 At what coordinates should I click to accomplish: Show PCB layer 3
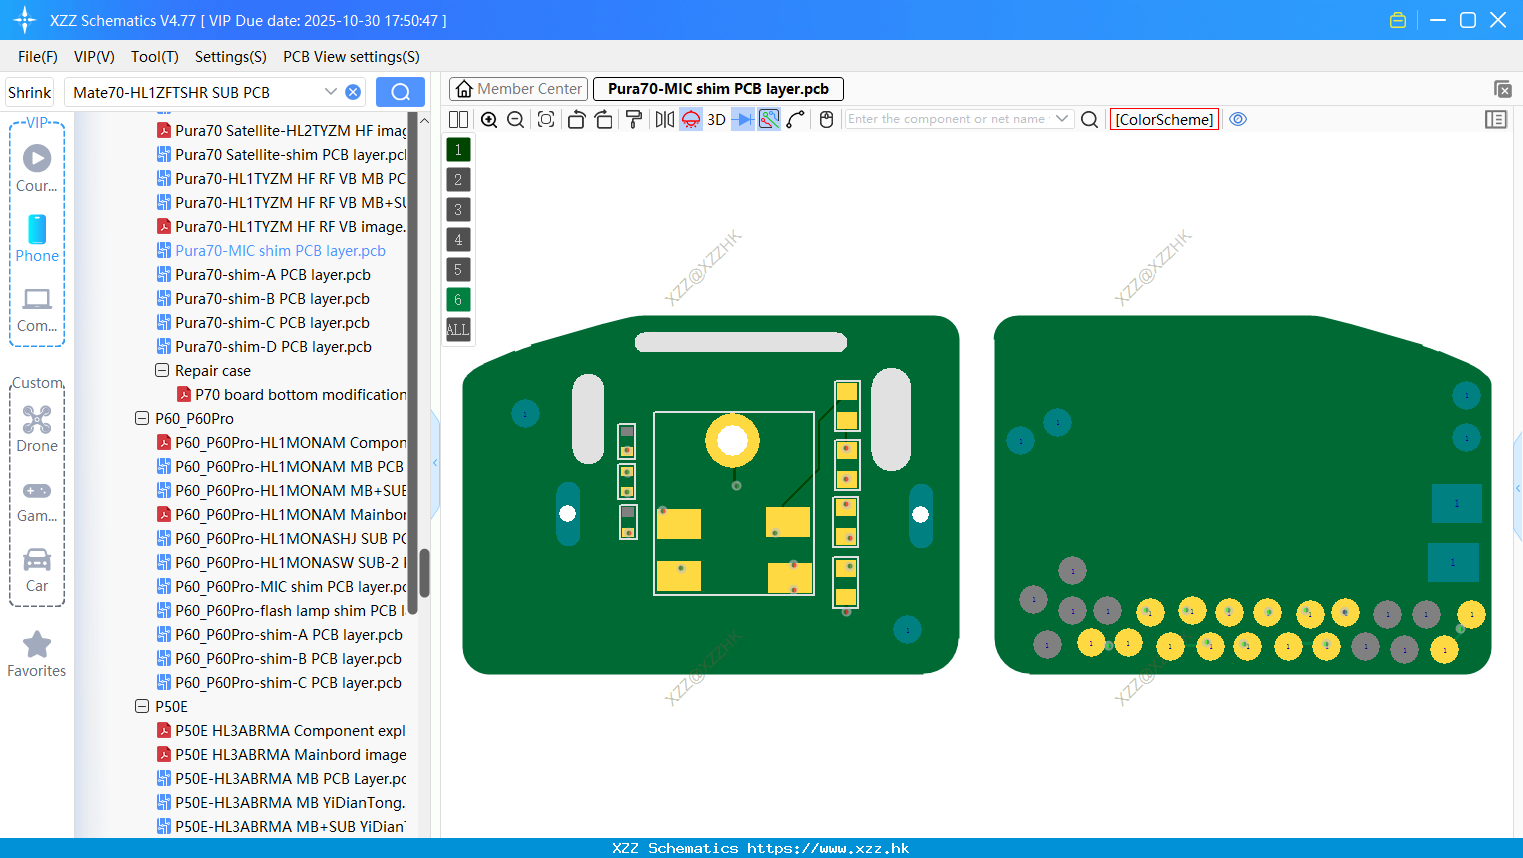pyautogui.click(x=458, y=210)
